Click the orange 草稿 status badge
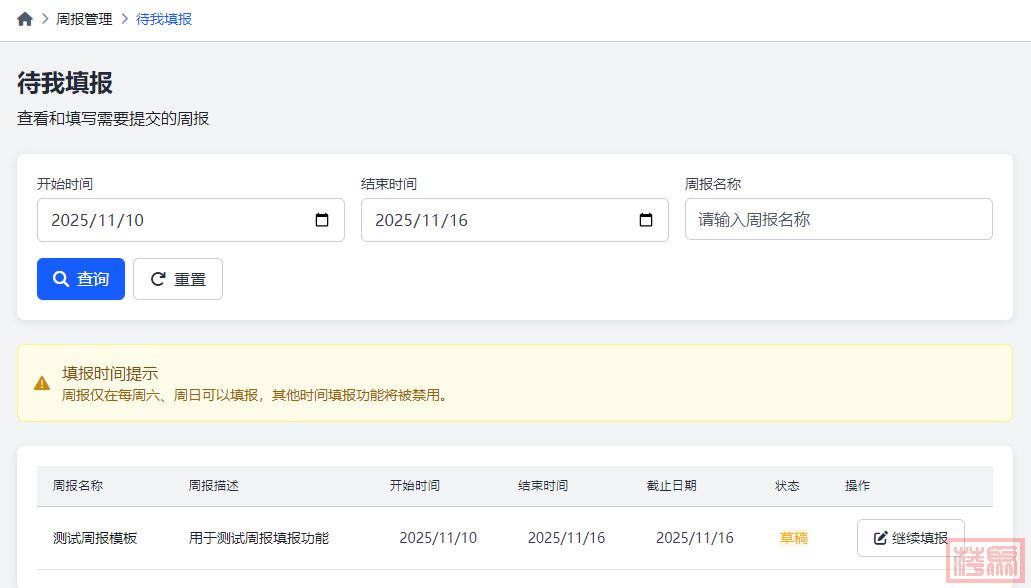This screenshot has height=588, width=1031. click(x=794, y=538)
